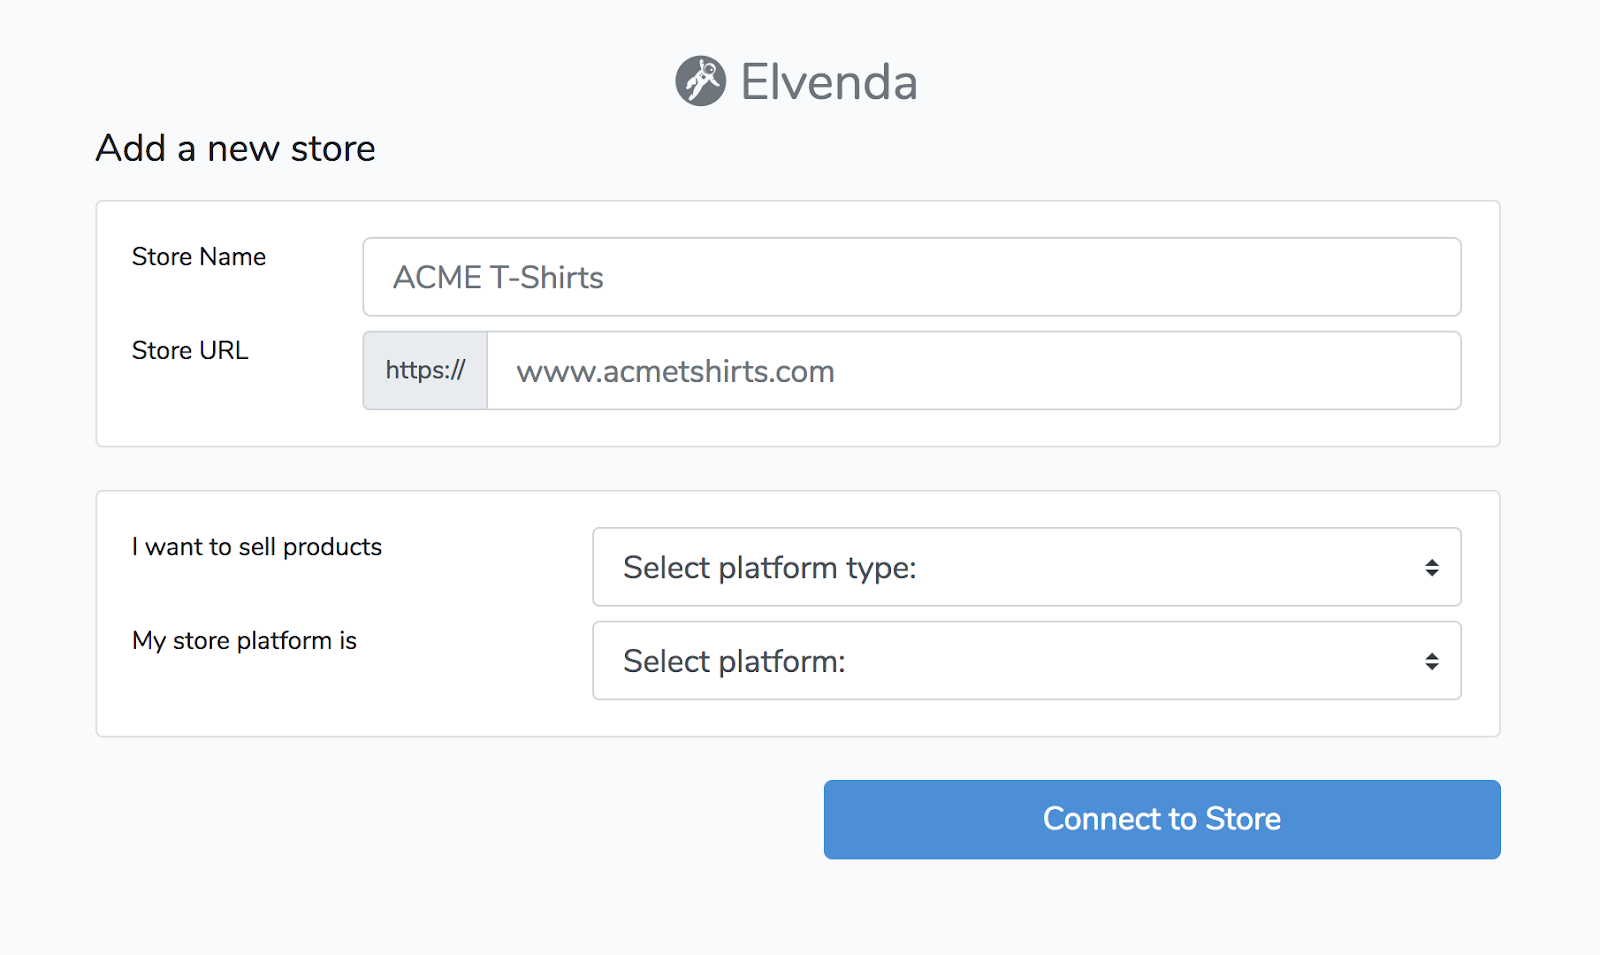Click the Elvenda brand name text
1600x955 pixels.
click(x=828, y=82)
